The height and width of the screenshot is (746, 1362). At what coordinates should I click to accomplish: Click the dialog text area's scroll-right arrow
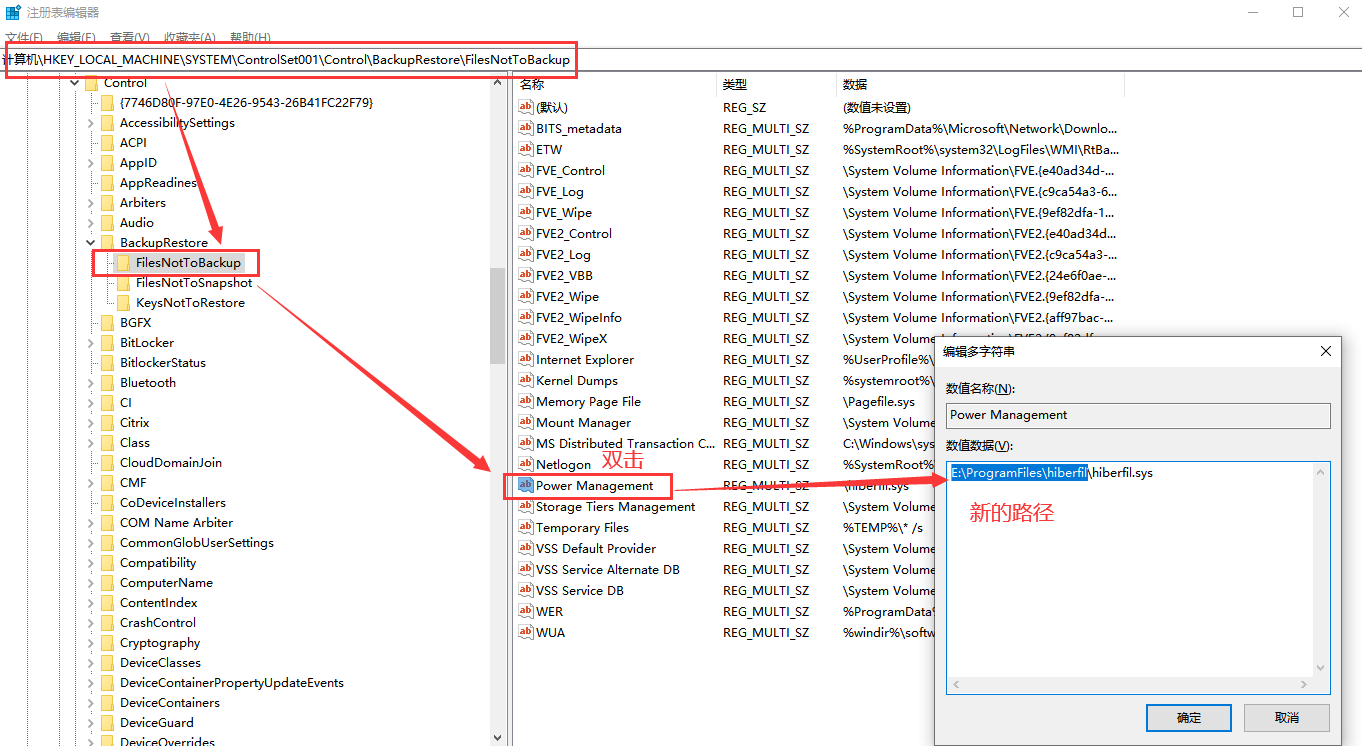1306,685
